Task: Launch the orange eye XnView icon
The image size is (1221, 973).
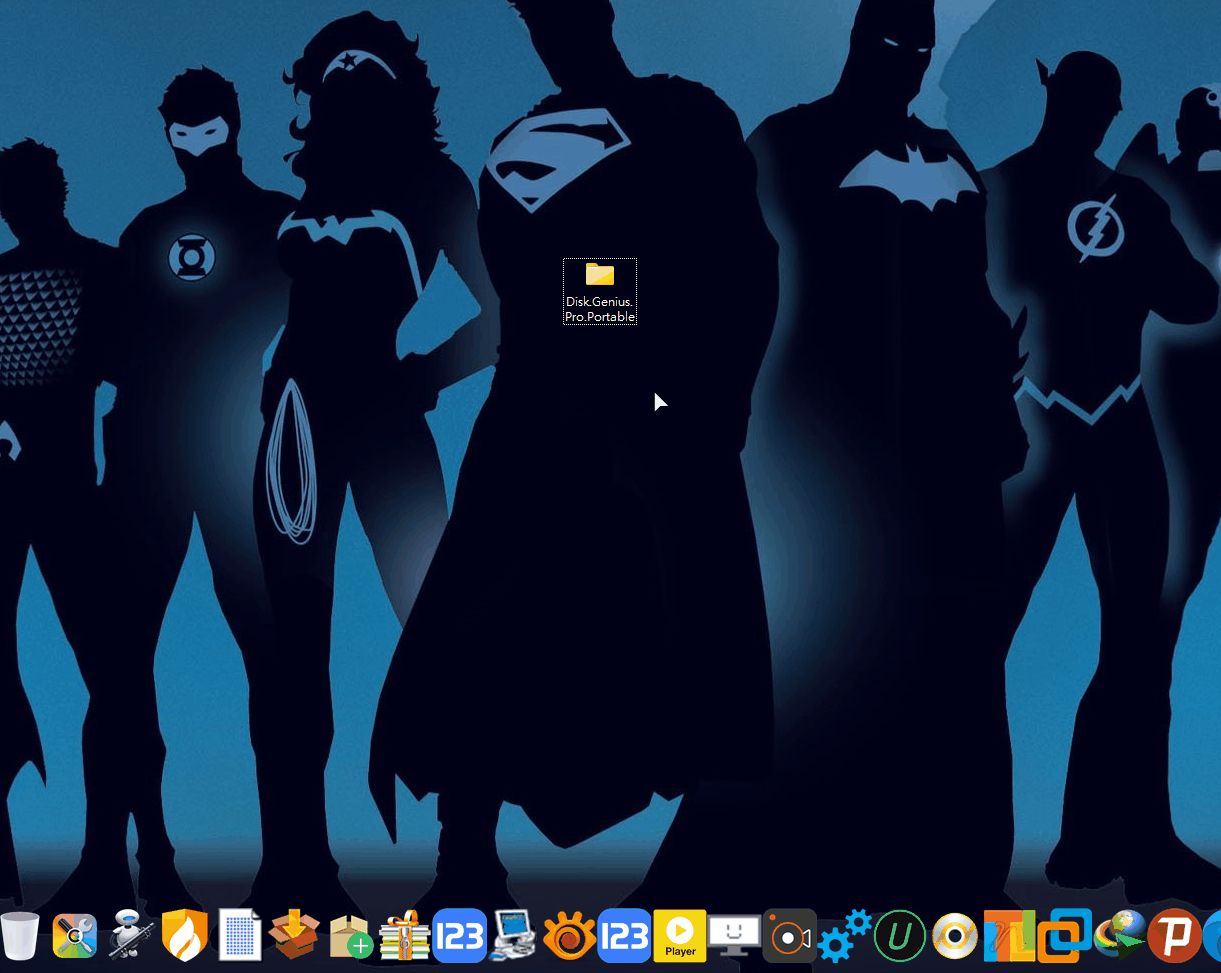Action: click(569, 938)
